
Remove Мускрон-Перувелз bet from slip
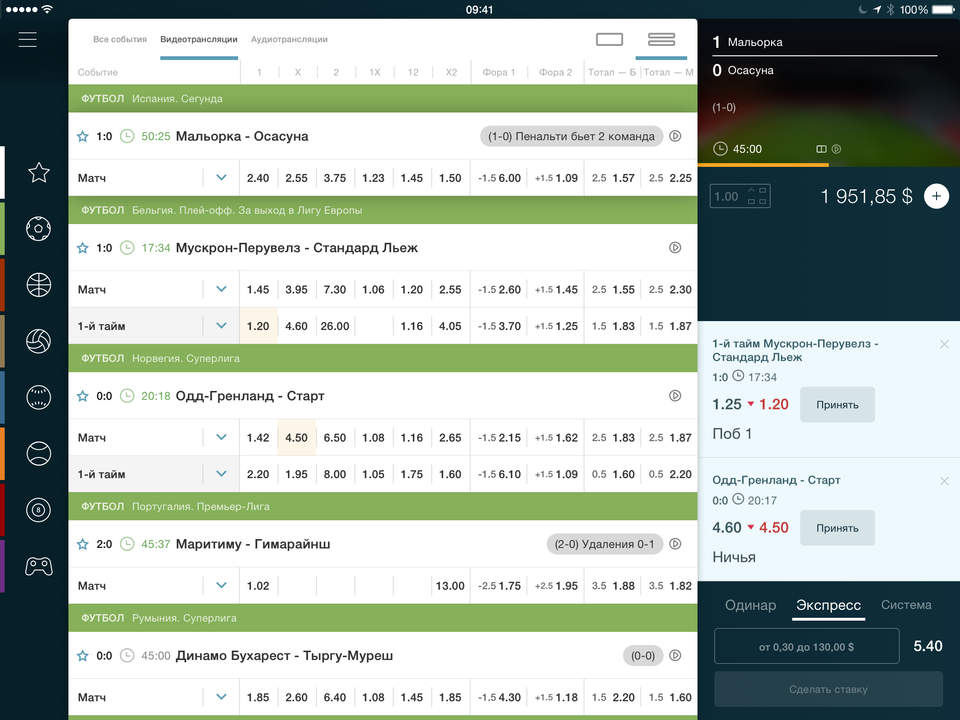pos(944,344)
